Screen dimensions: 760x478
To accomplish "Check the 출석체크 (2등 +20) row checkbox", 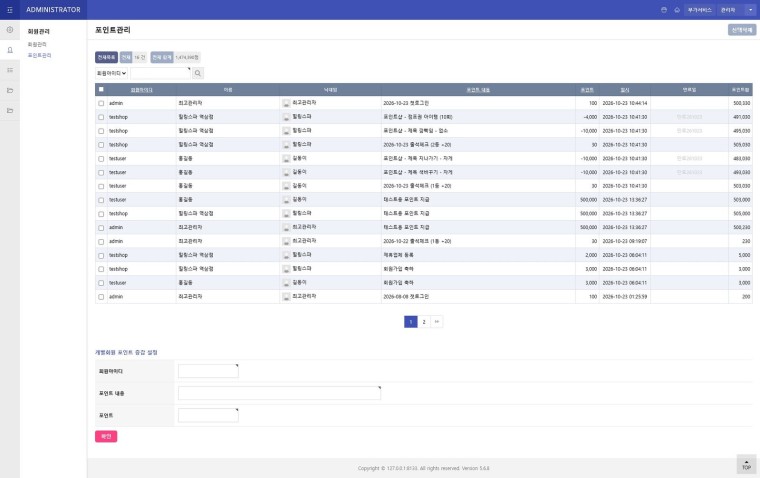I will pyautogui.click(x=101, y=145).
